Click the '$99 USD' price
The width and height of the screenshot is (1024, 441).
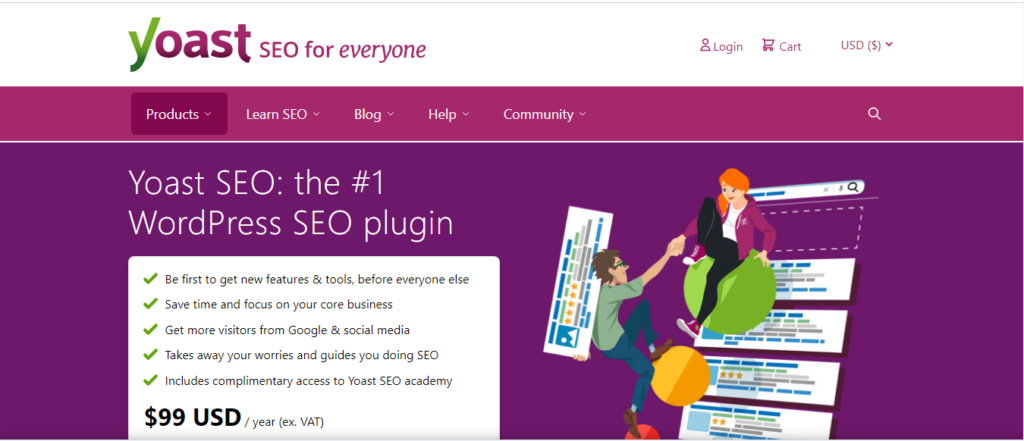pyautogui.click(x=193, y=418)
